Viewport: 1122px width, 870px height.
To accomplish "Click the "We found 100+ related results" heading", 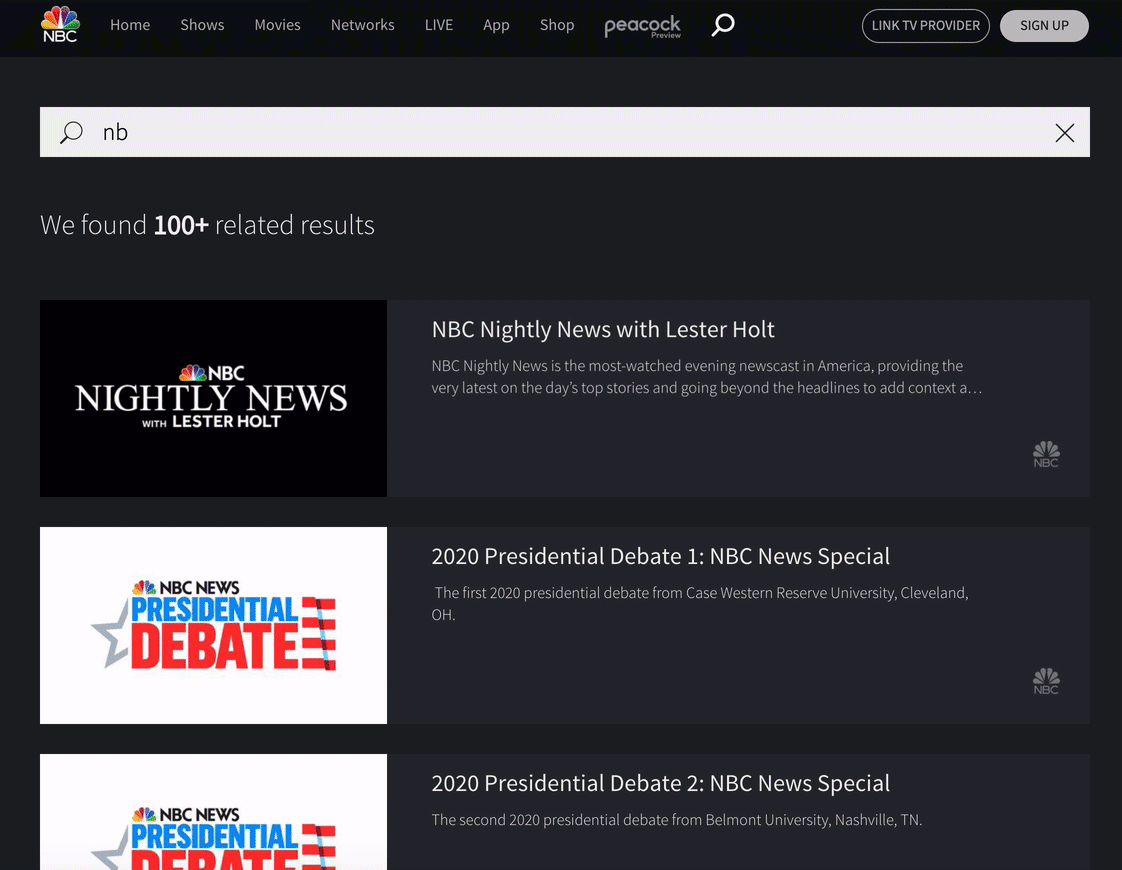I will (x=208, y=225).
